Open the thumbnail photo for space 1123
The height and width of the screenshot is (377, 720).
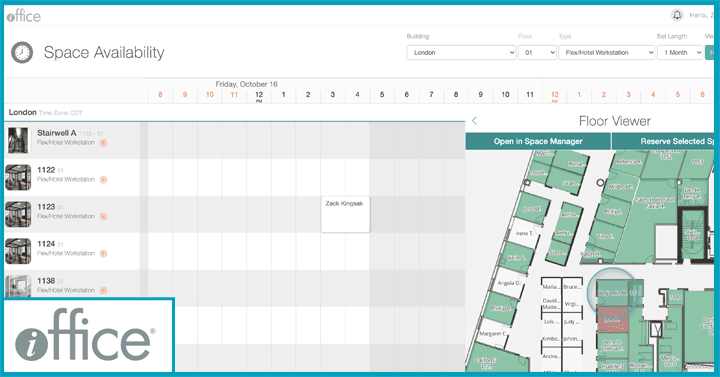click(18, 214)
